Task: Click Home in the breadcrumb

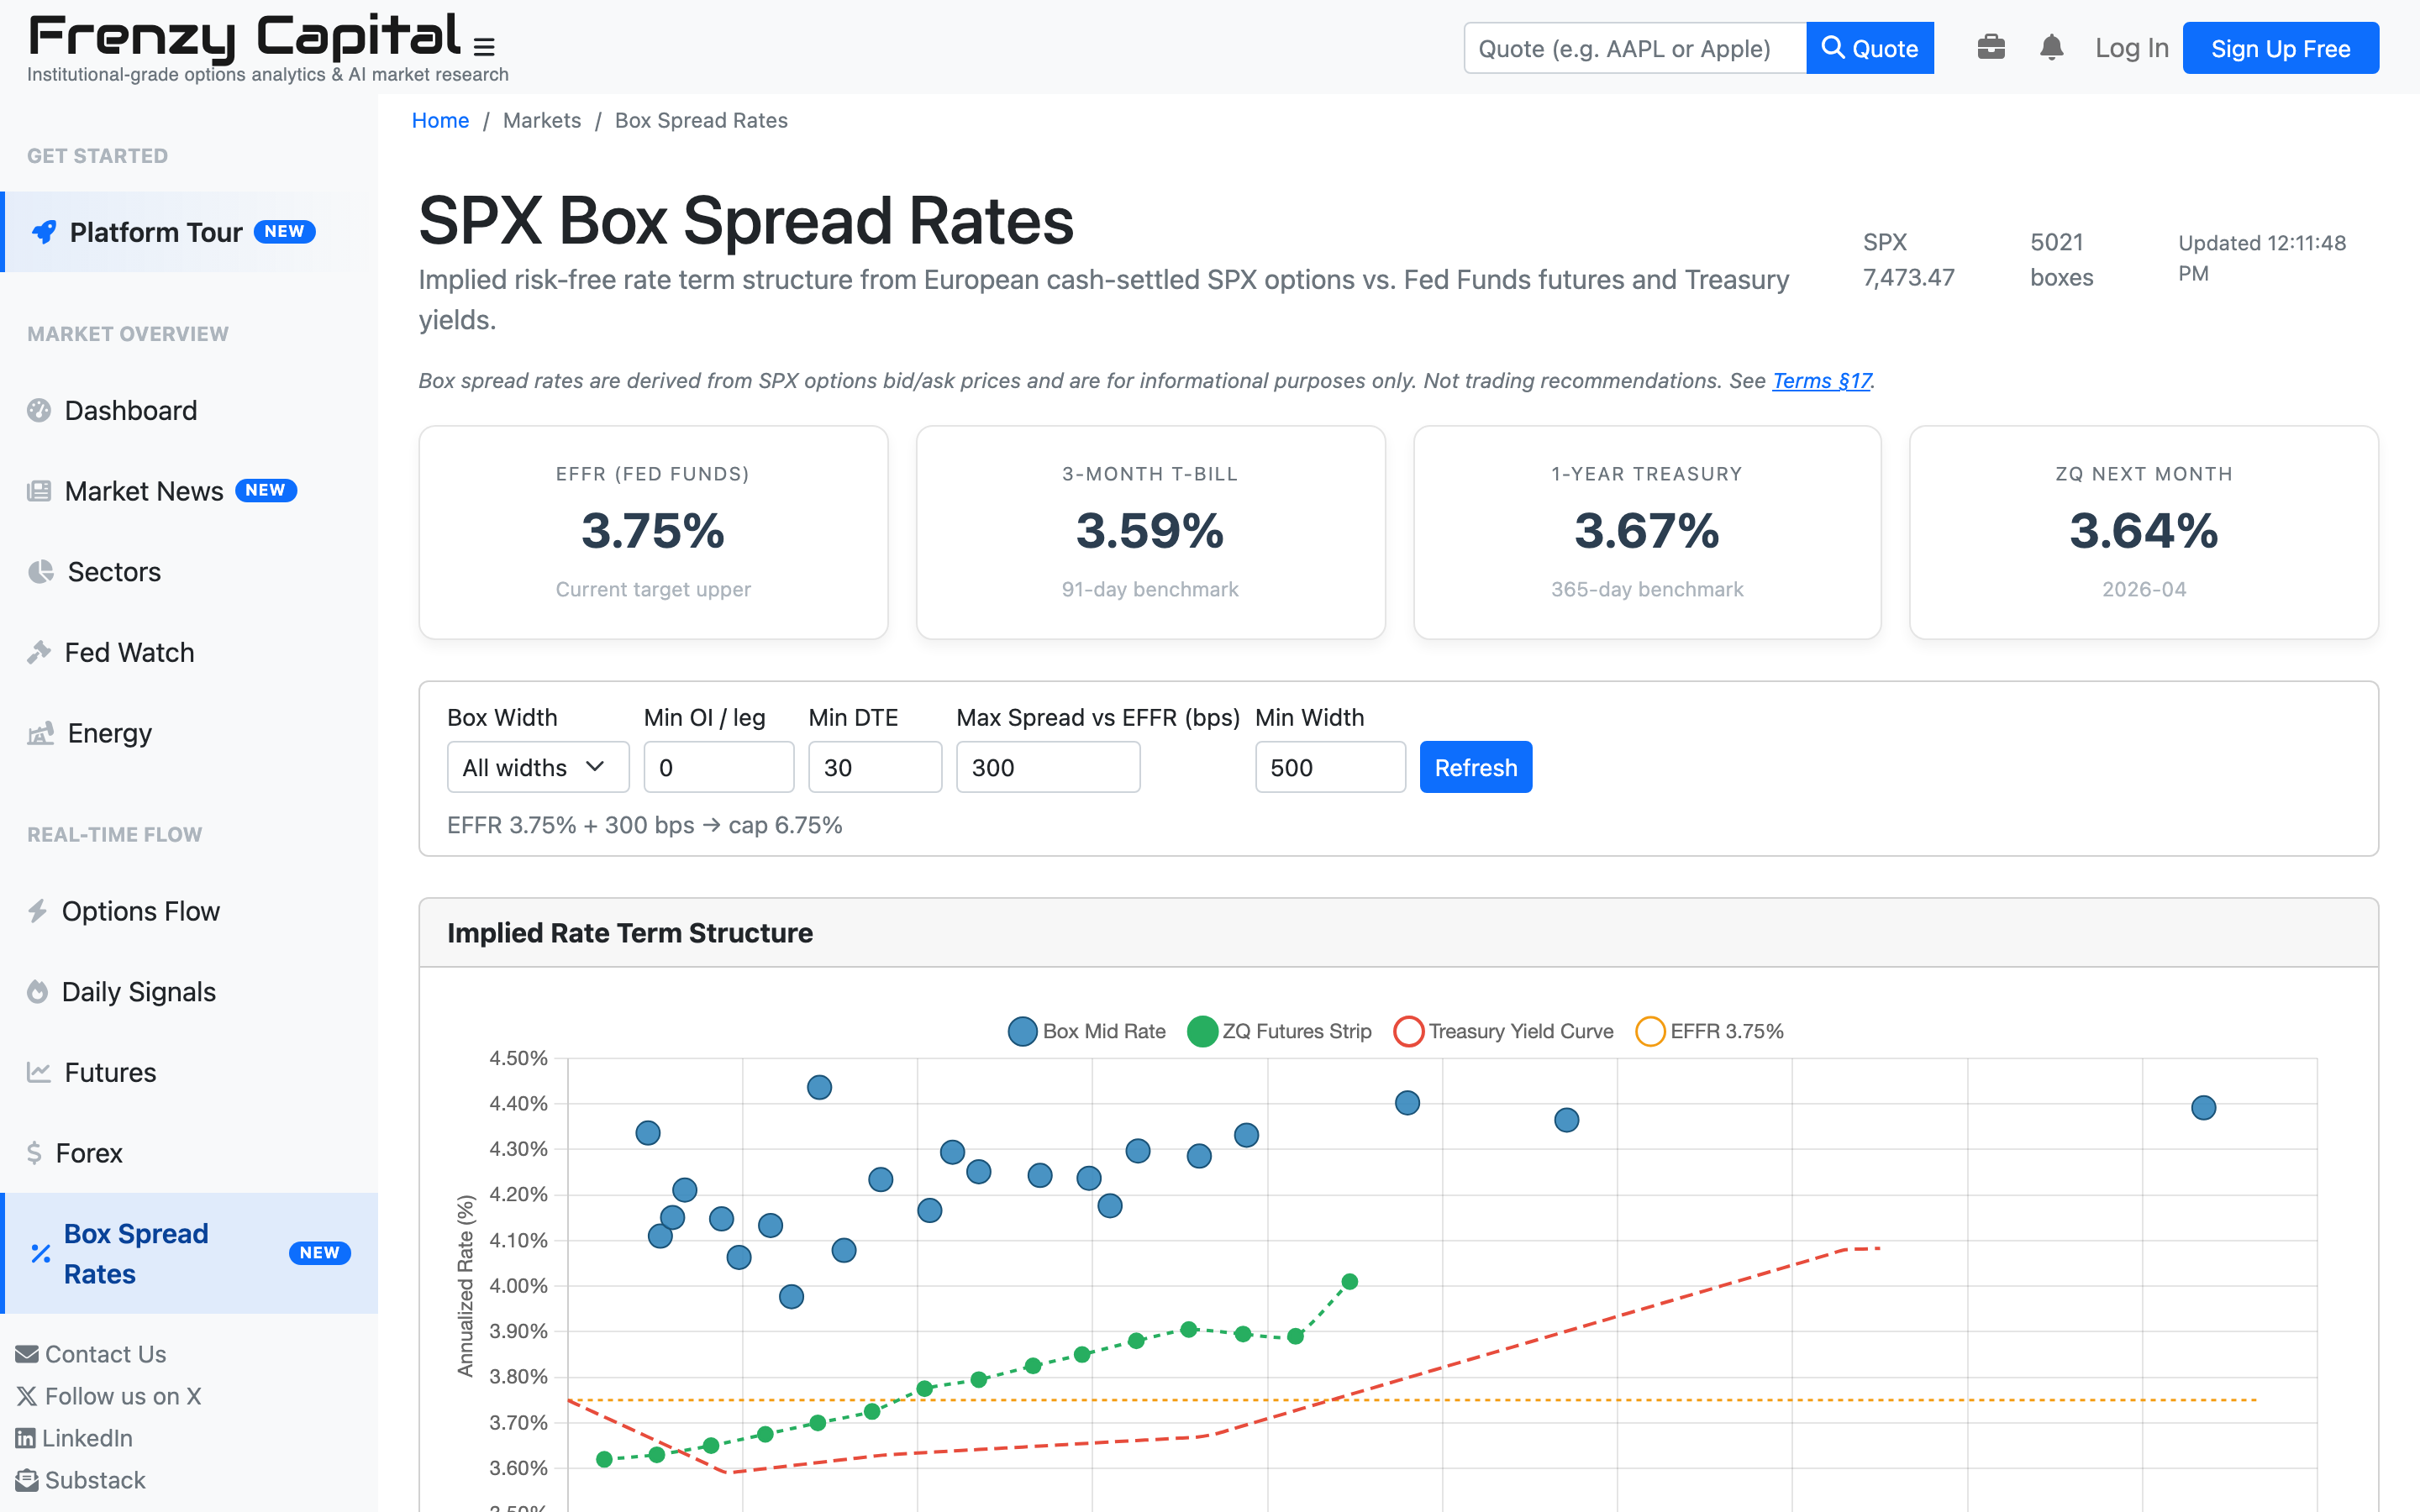Action: tap(440, 120)
